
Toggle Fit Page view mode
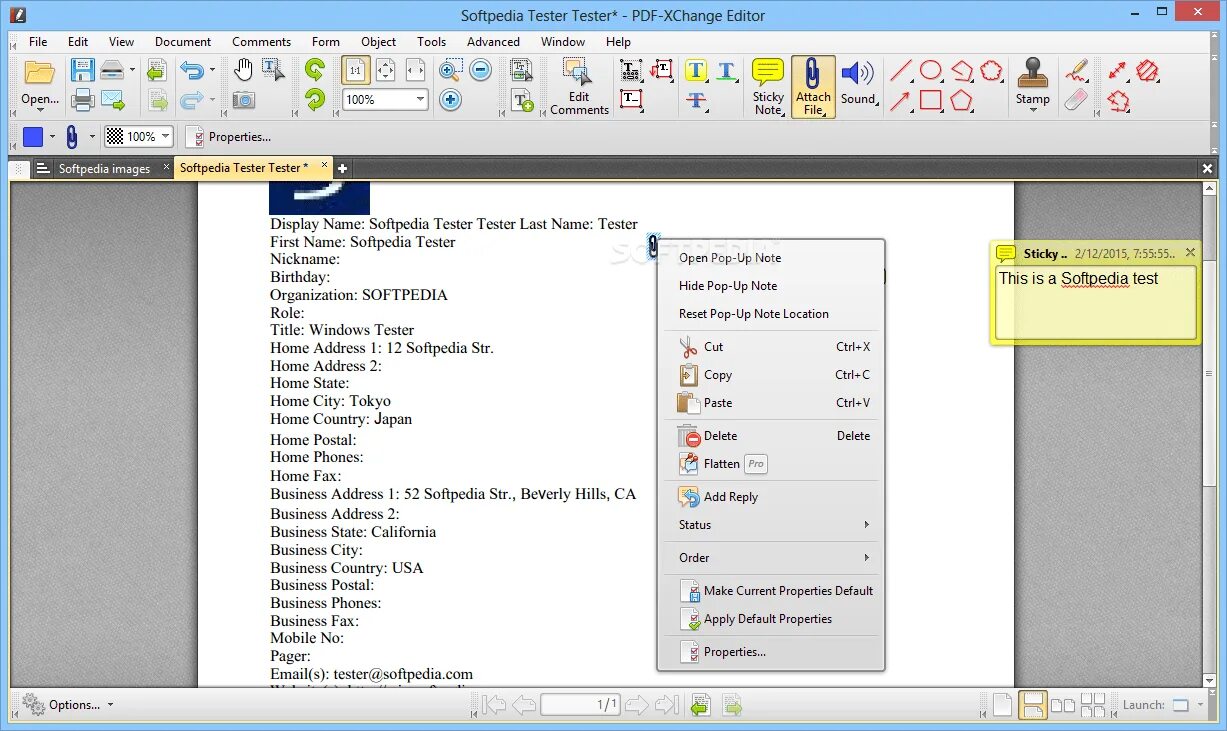[x=385, y=70]
